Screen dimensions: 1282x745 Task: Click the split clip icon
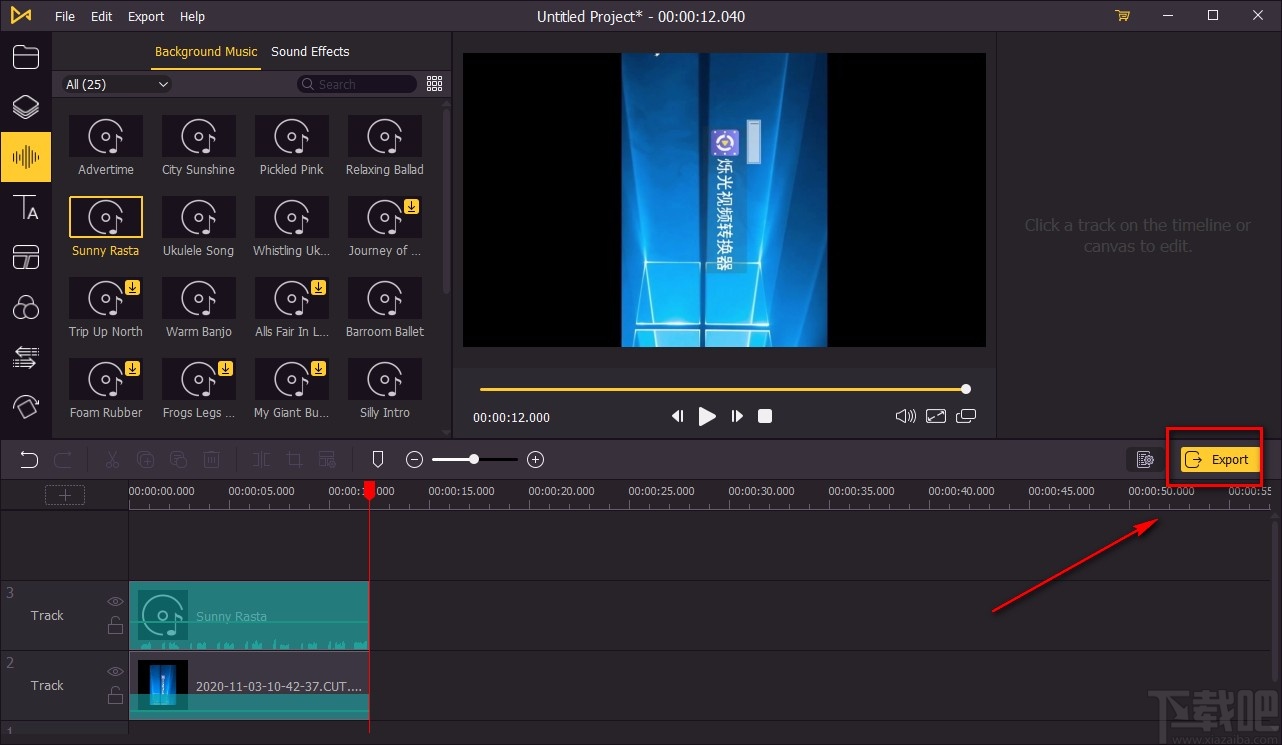[261, 460]
